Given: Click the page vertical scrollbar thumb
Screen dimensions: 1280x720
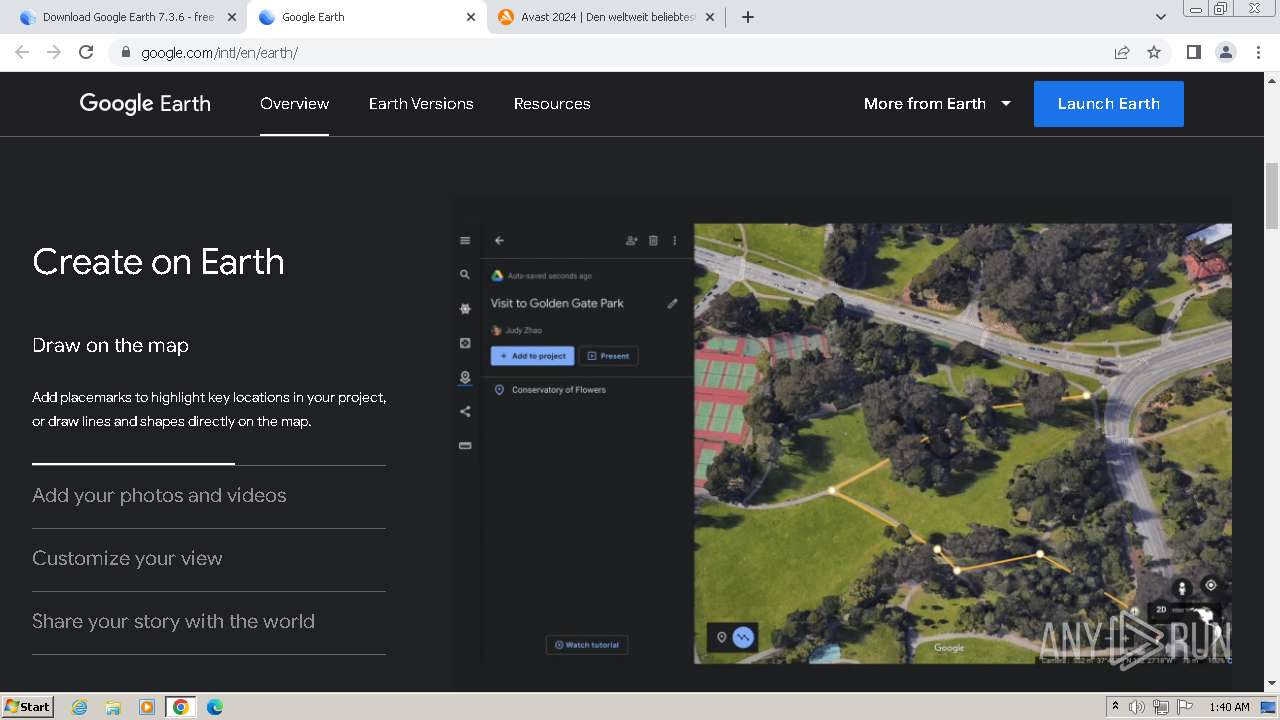Looking at the screenshot, I should pyautogui.click(x=1272, y=195).
